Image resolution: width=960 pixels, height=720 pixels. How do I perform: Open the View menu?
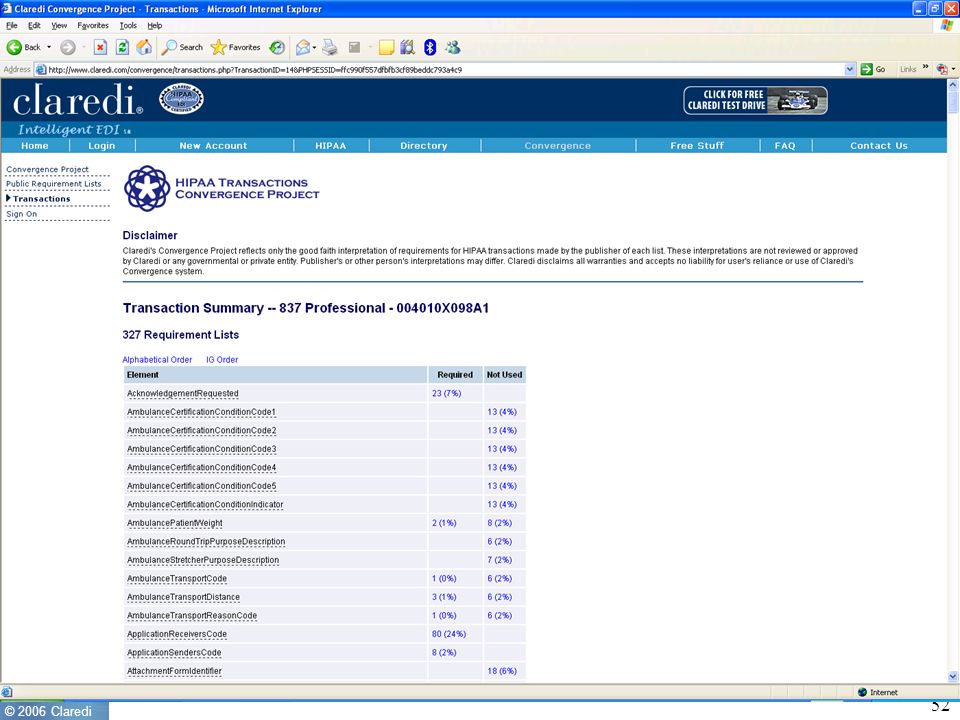pos(59,26)
